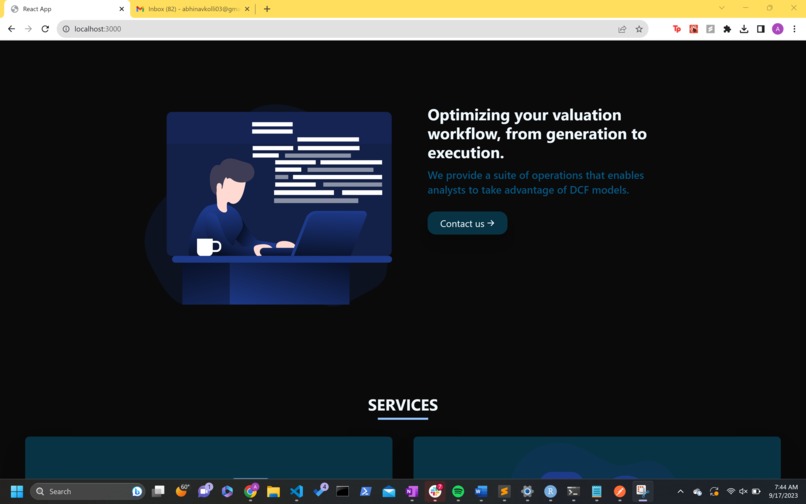Click the SERVICES heading
Screen dimensions: 806x504
403,405
